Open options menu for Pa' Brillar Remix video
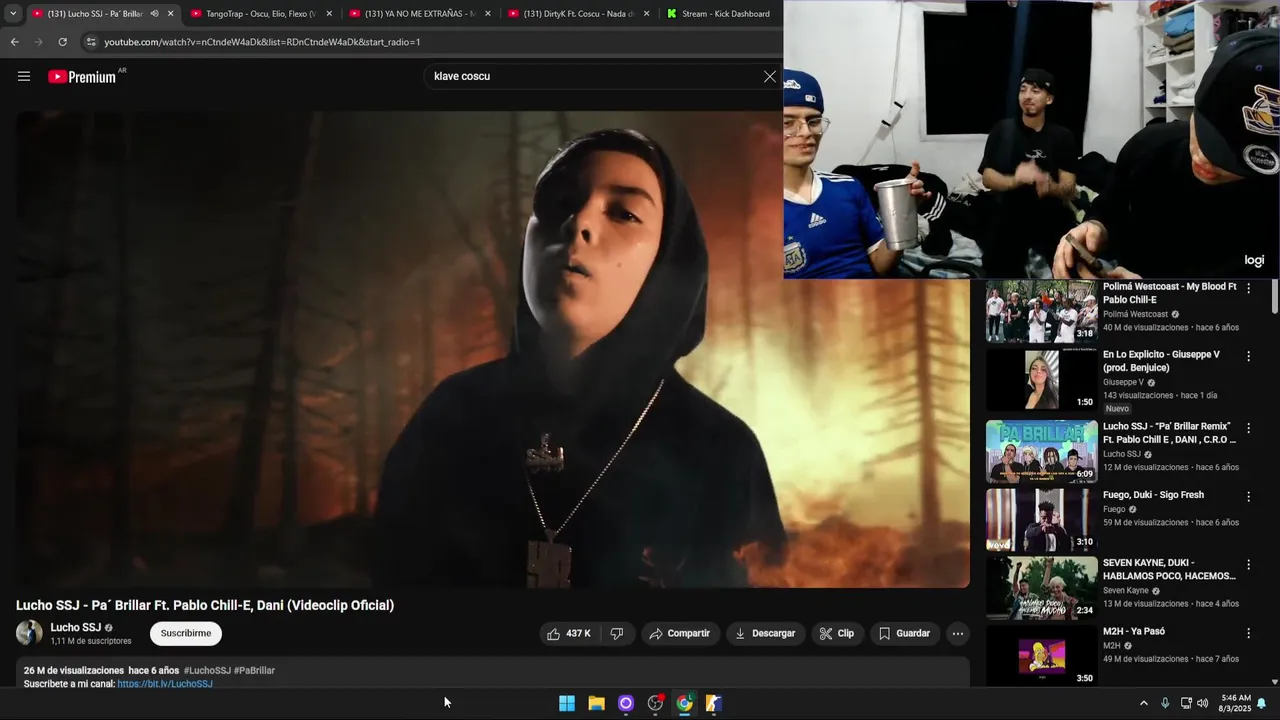The image size is (1280, 720). pos(1248,428)
